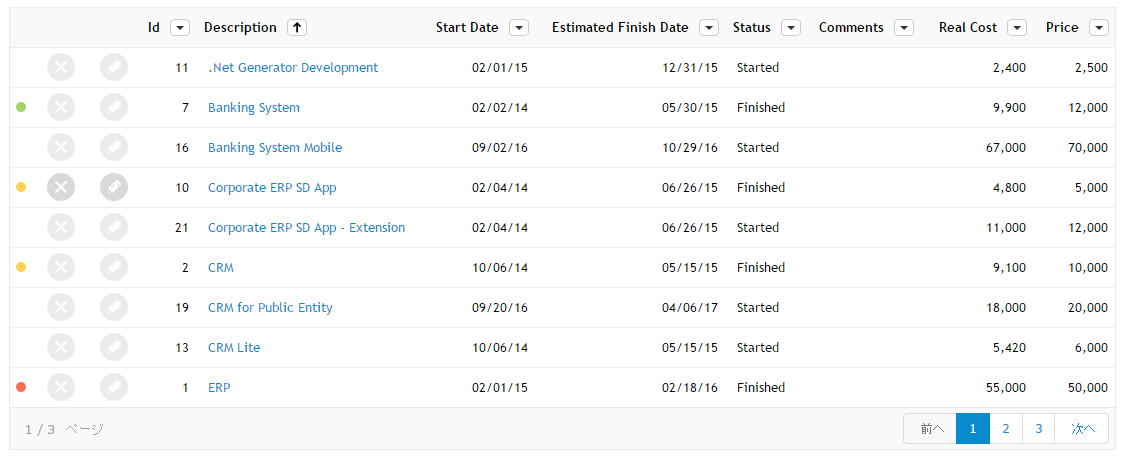The height and width of the screenshot is (459, 1125).
Task: Delete the Corporate ERP SD App row
Action: [61, 188]
